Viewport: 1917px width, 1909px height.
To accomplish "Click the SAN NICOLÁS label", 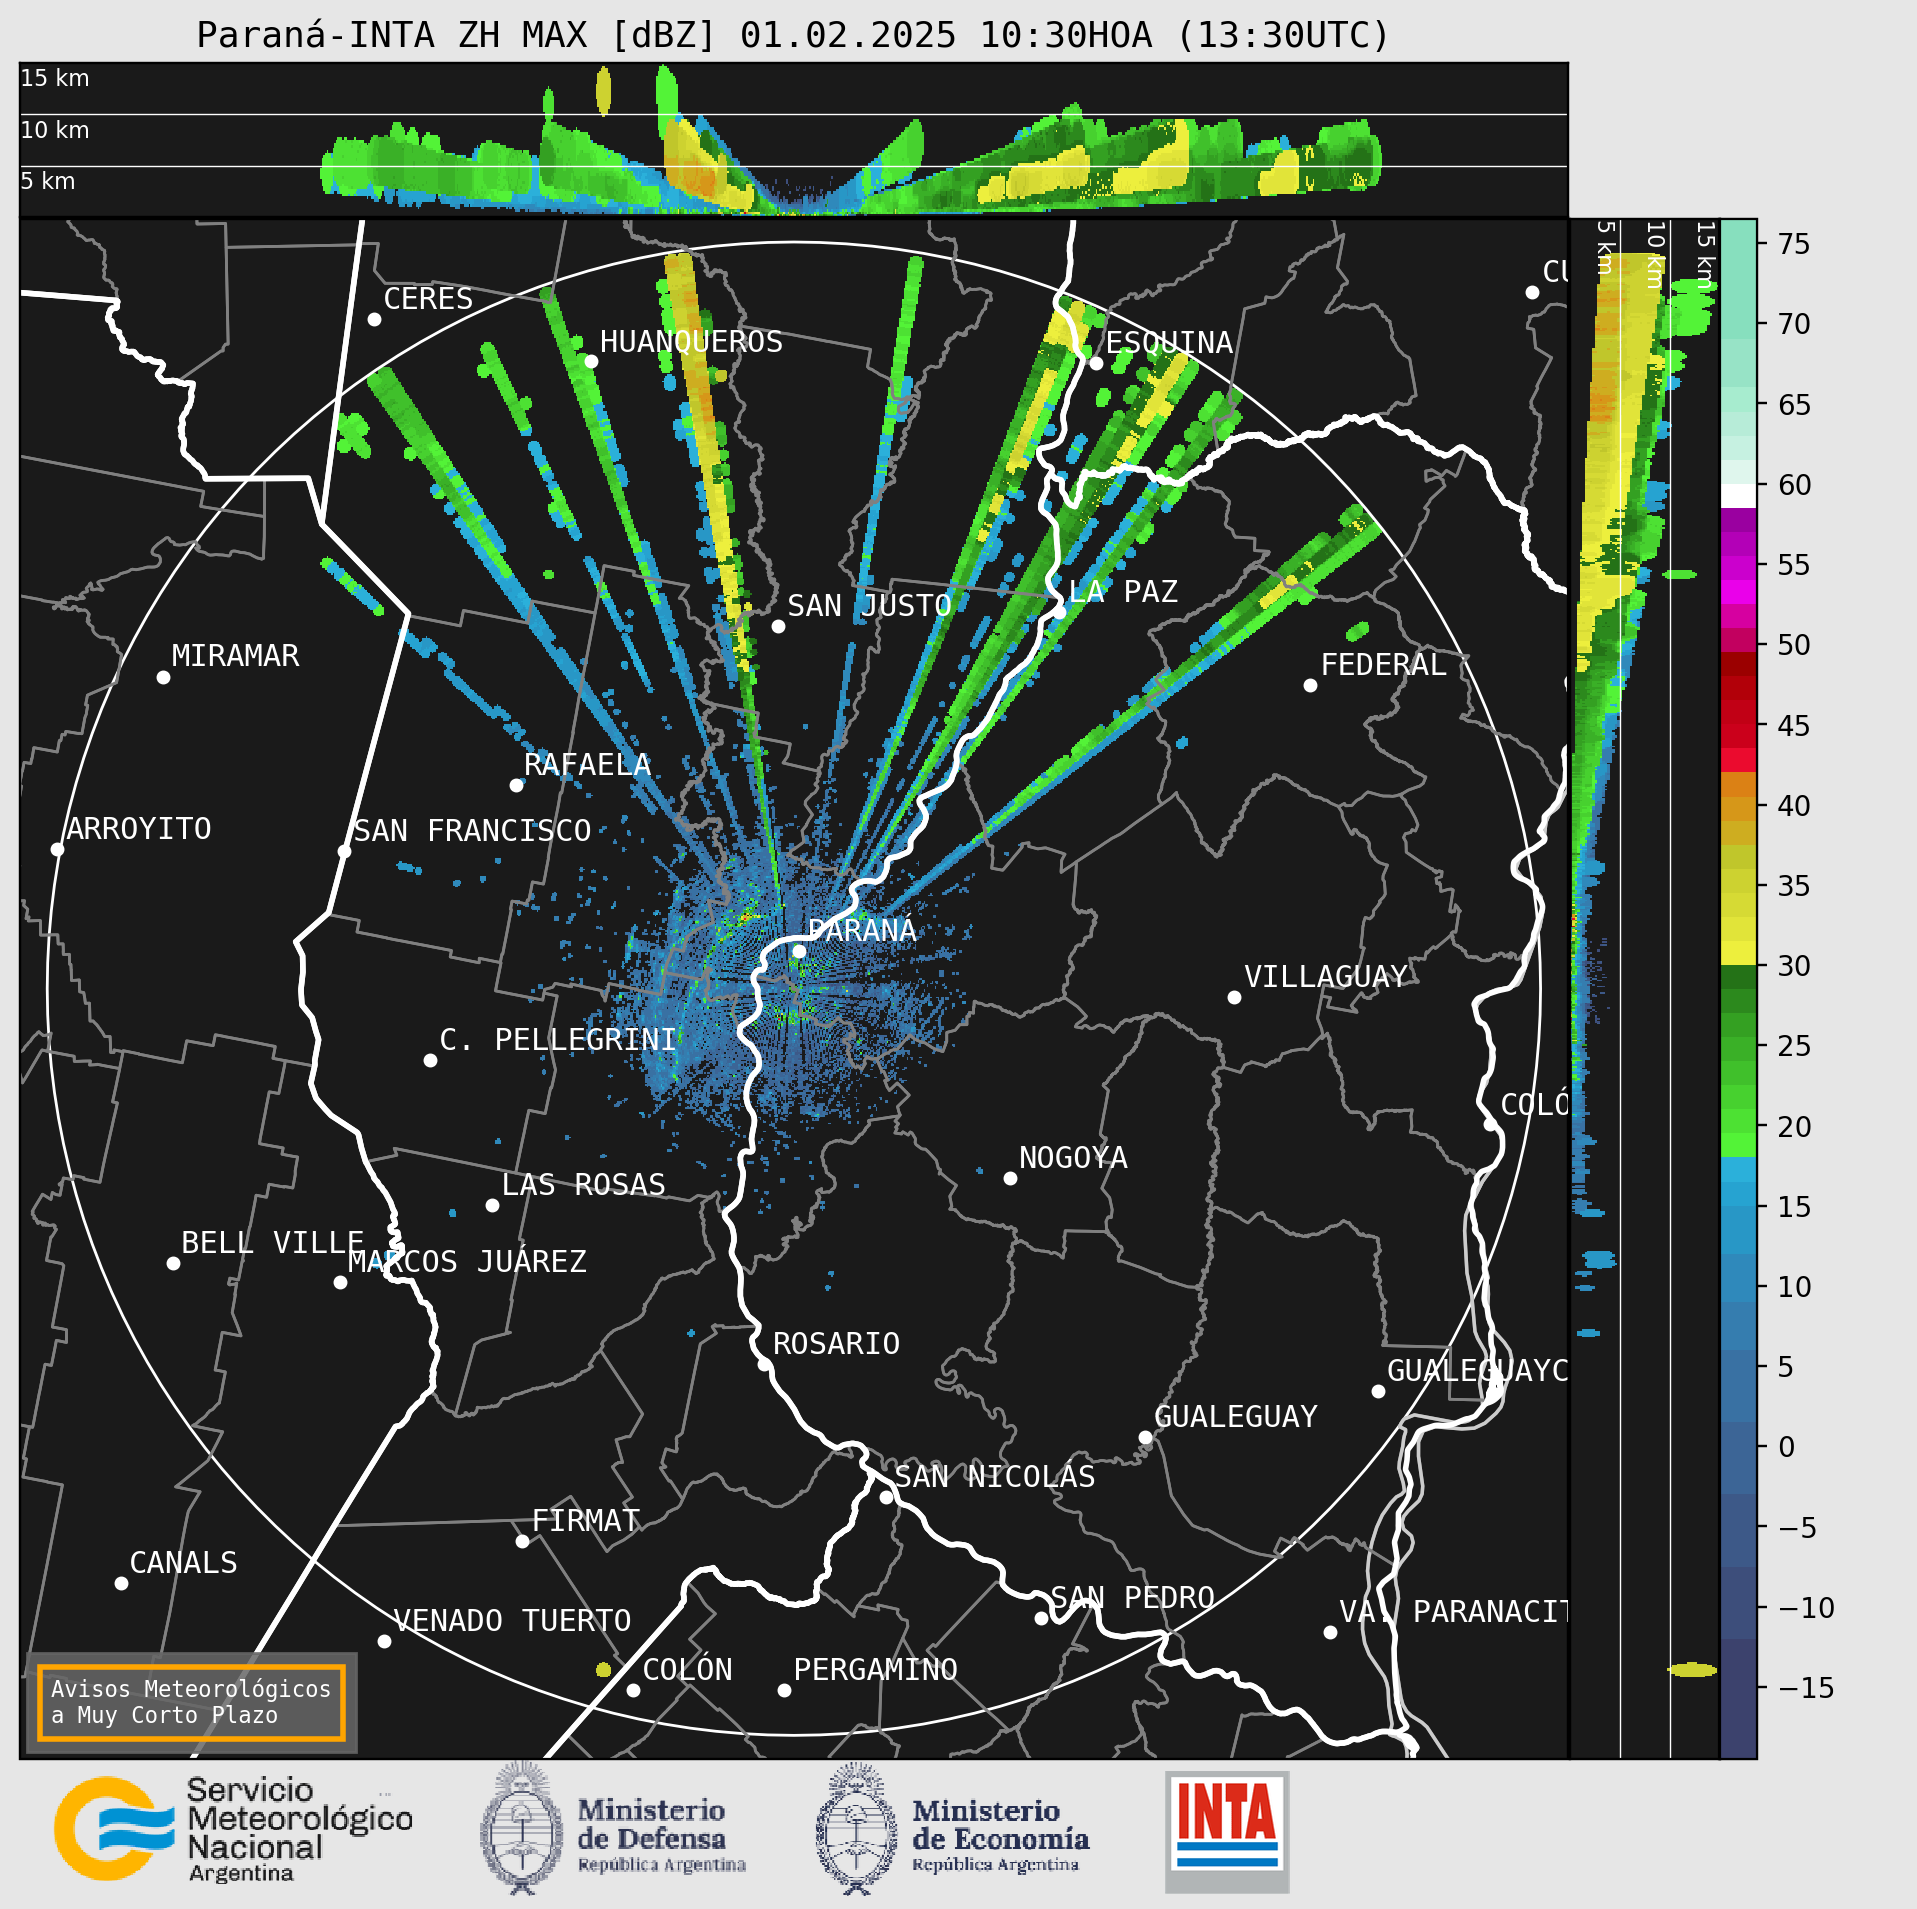I will tap(995, 1476).
